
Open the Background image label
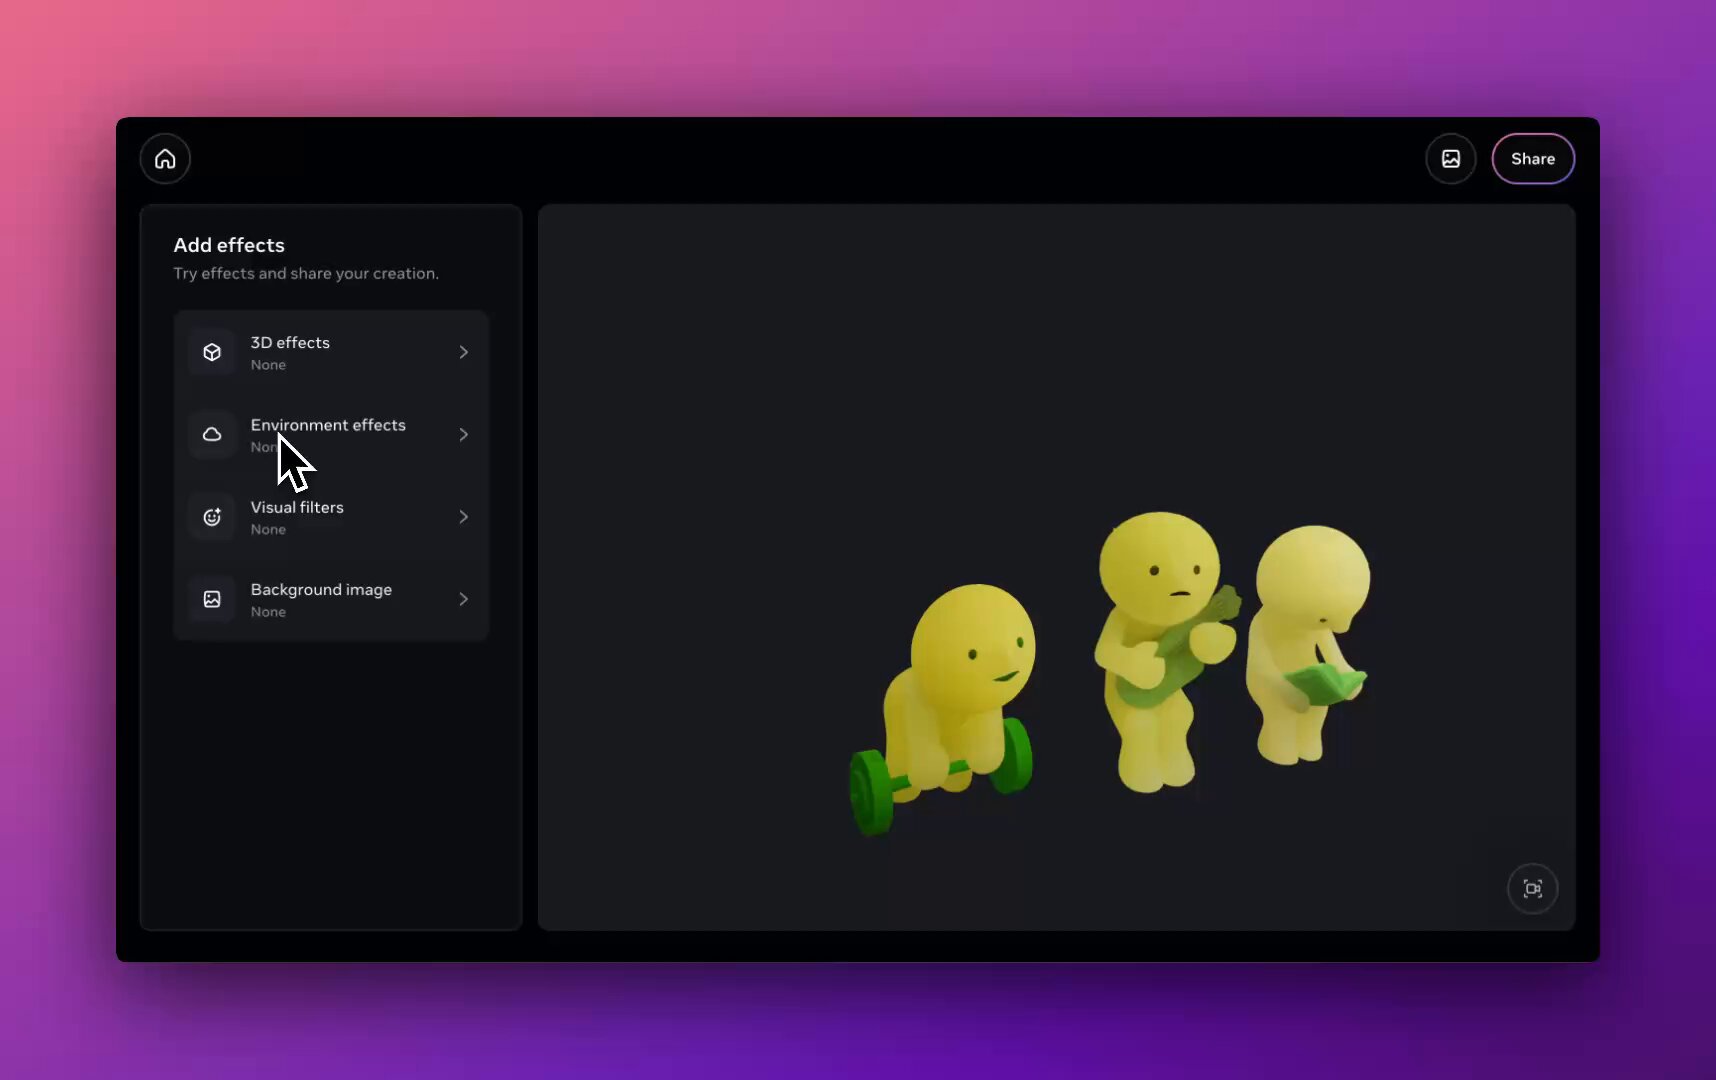click(321, 590)
